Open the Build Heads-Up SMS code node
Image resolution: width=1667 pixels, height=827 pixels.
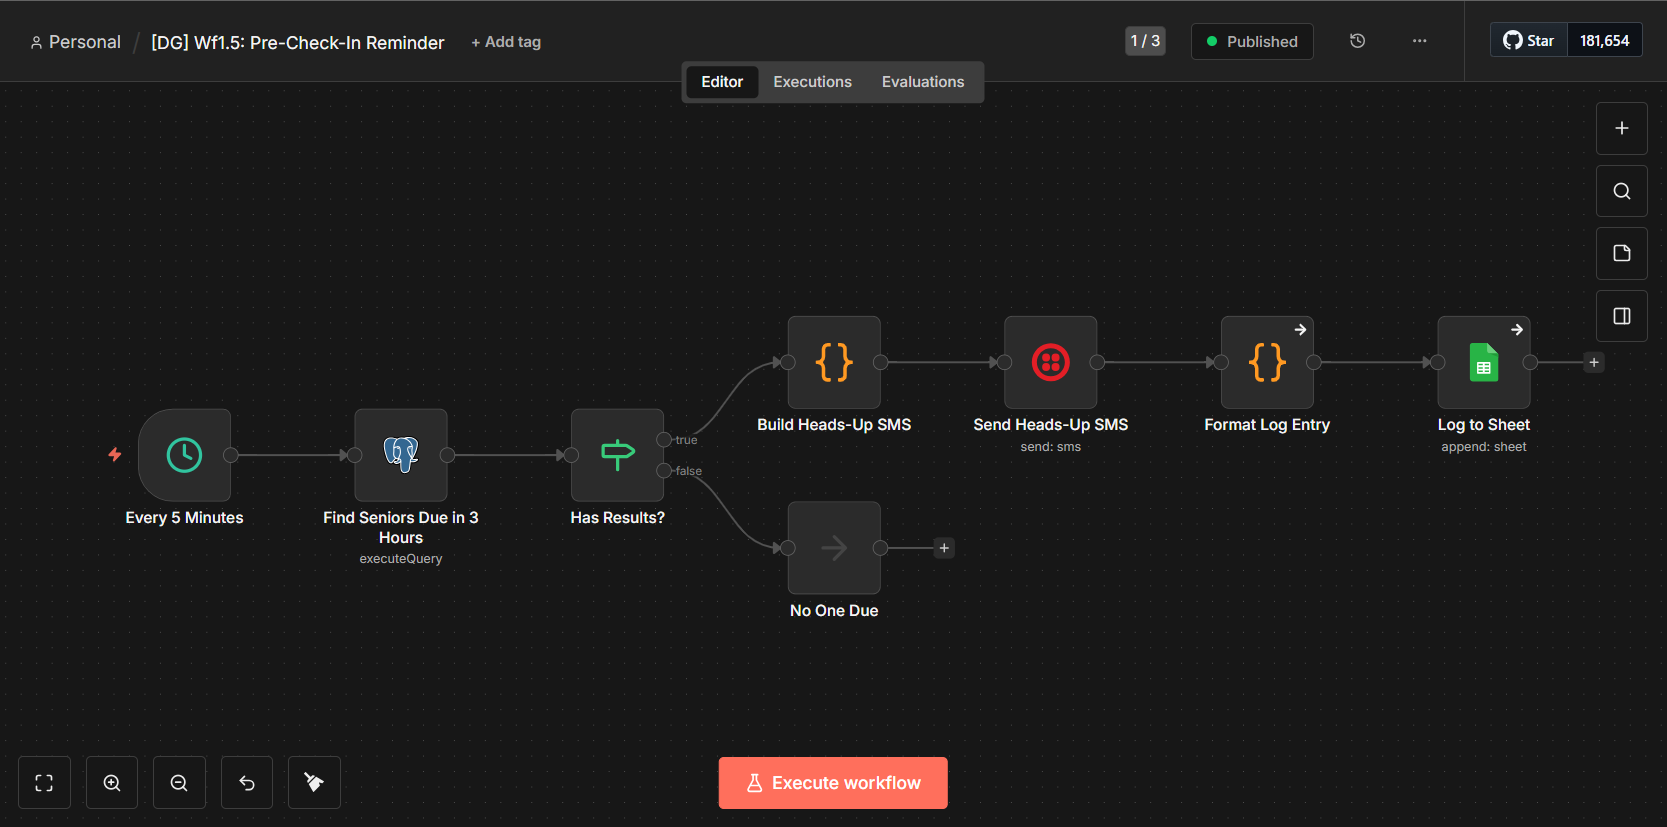[x=834, y=362]
